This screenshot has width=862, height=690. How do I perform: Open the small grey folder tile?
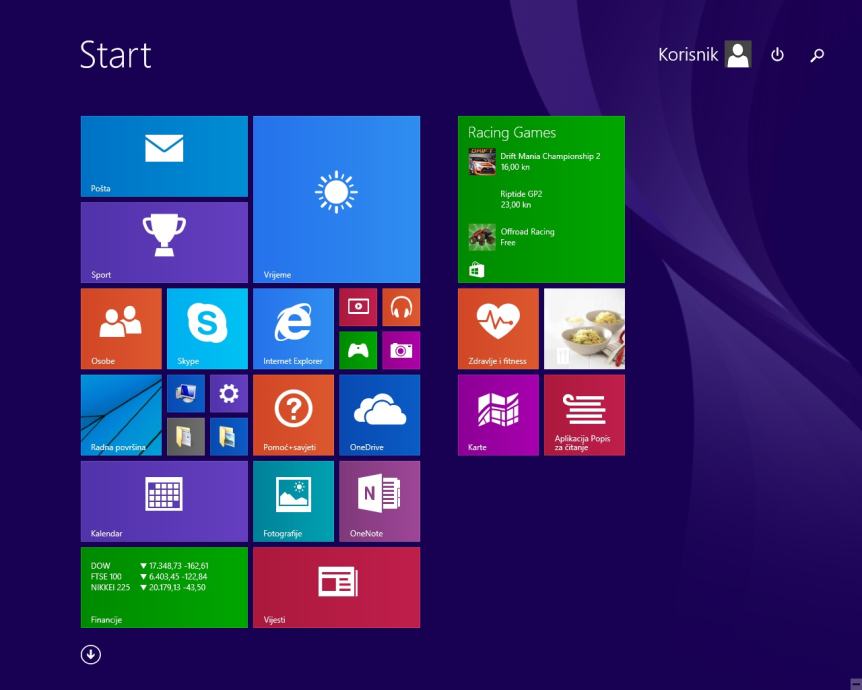[x=186, y=437]
